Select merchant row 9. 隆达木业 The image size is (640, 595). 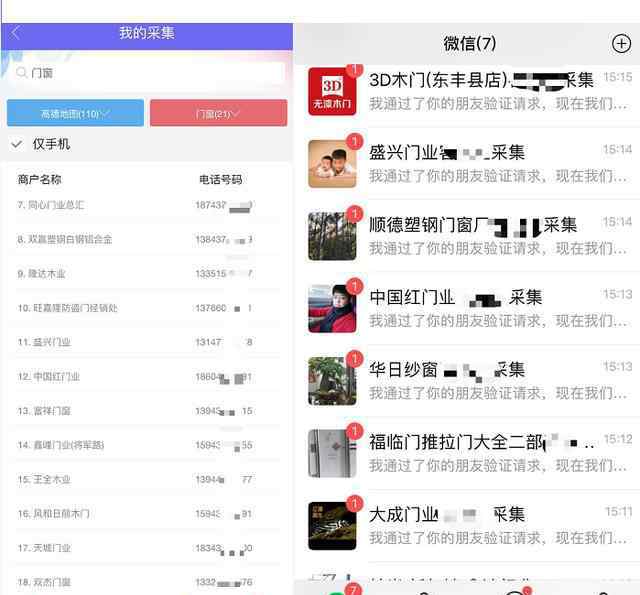[147, 273]
